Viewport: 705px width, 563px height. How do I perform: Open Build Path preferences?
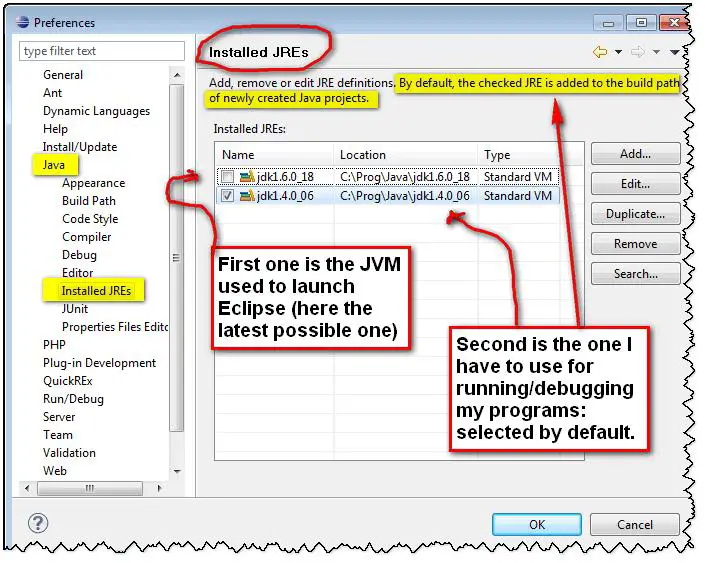click(89, 201)
